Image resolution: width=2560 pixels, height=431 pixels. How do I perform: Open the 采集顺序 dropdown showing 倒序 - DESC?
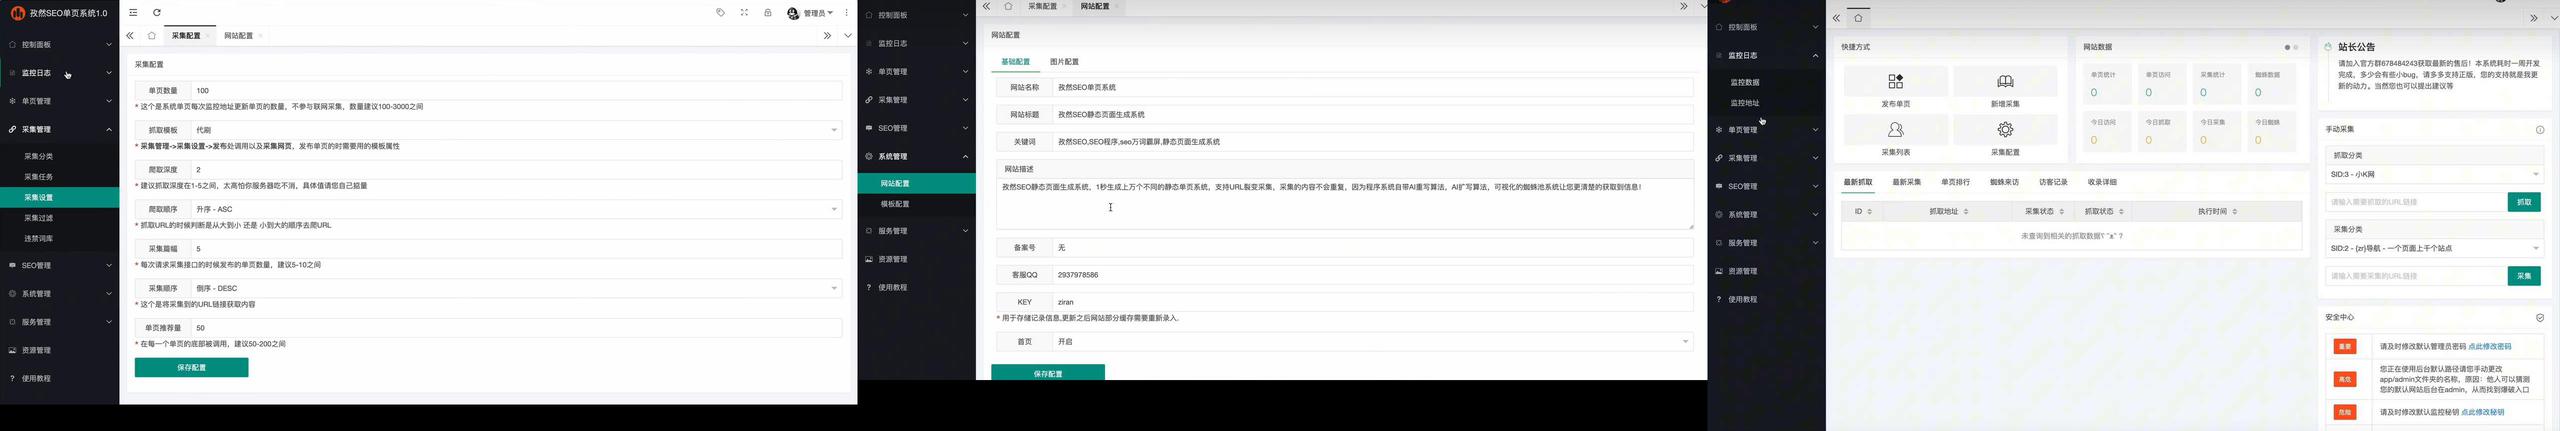click(516, 288)
